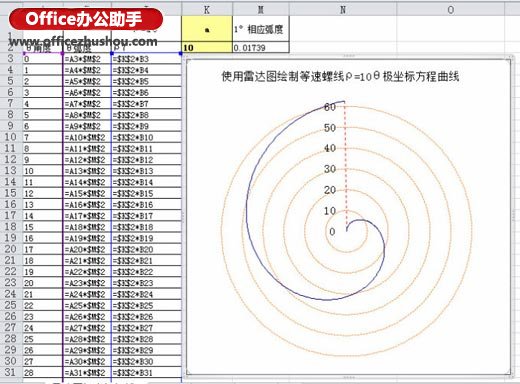Viewport: 520px width, 384px height.
Task: Select row header 17
Action: click(11, 215)
